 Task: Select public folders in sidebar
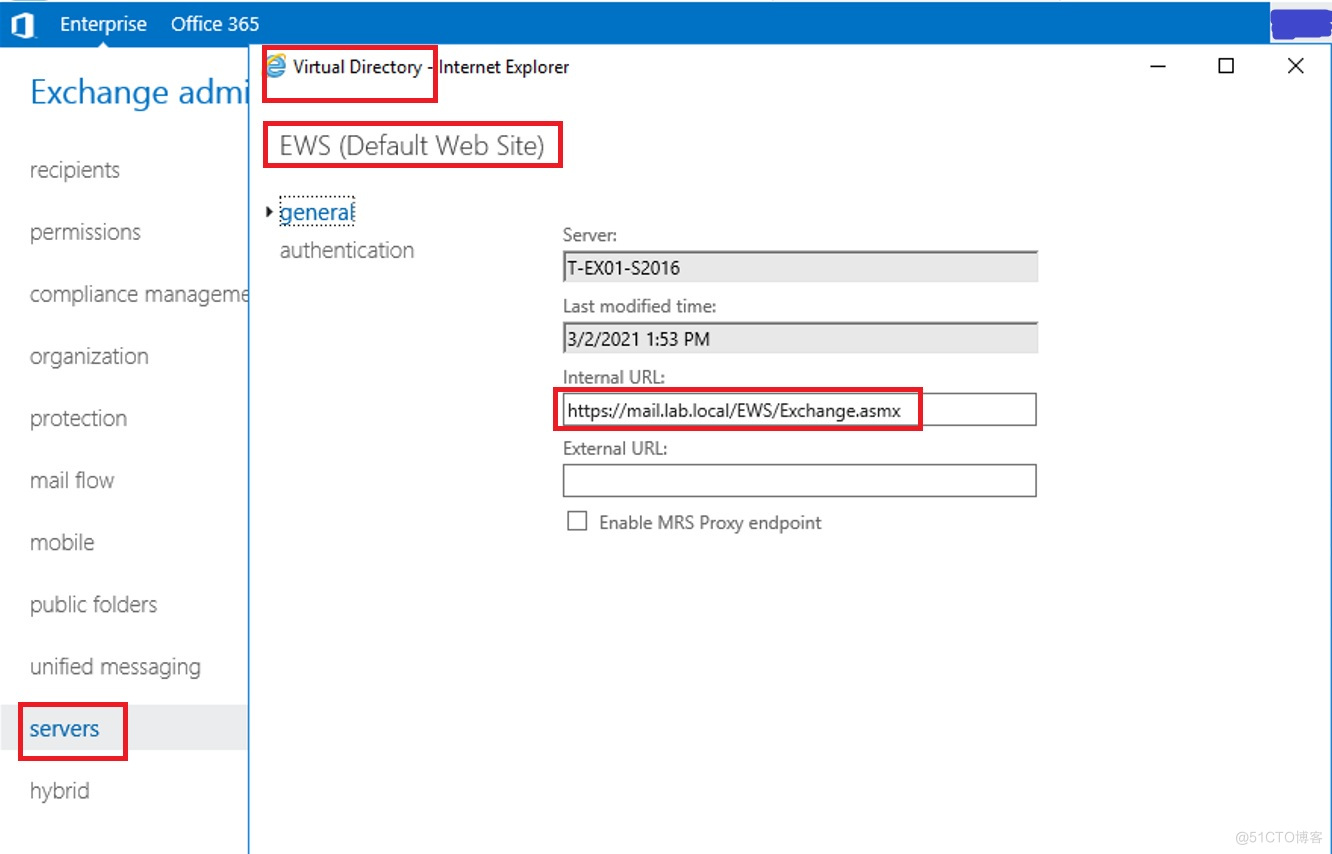(x=93, y=604)
